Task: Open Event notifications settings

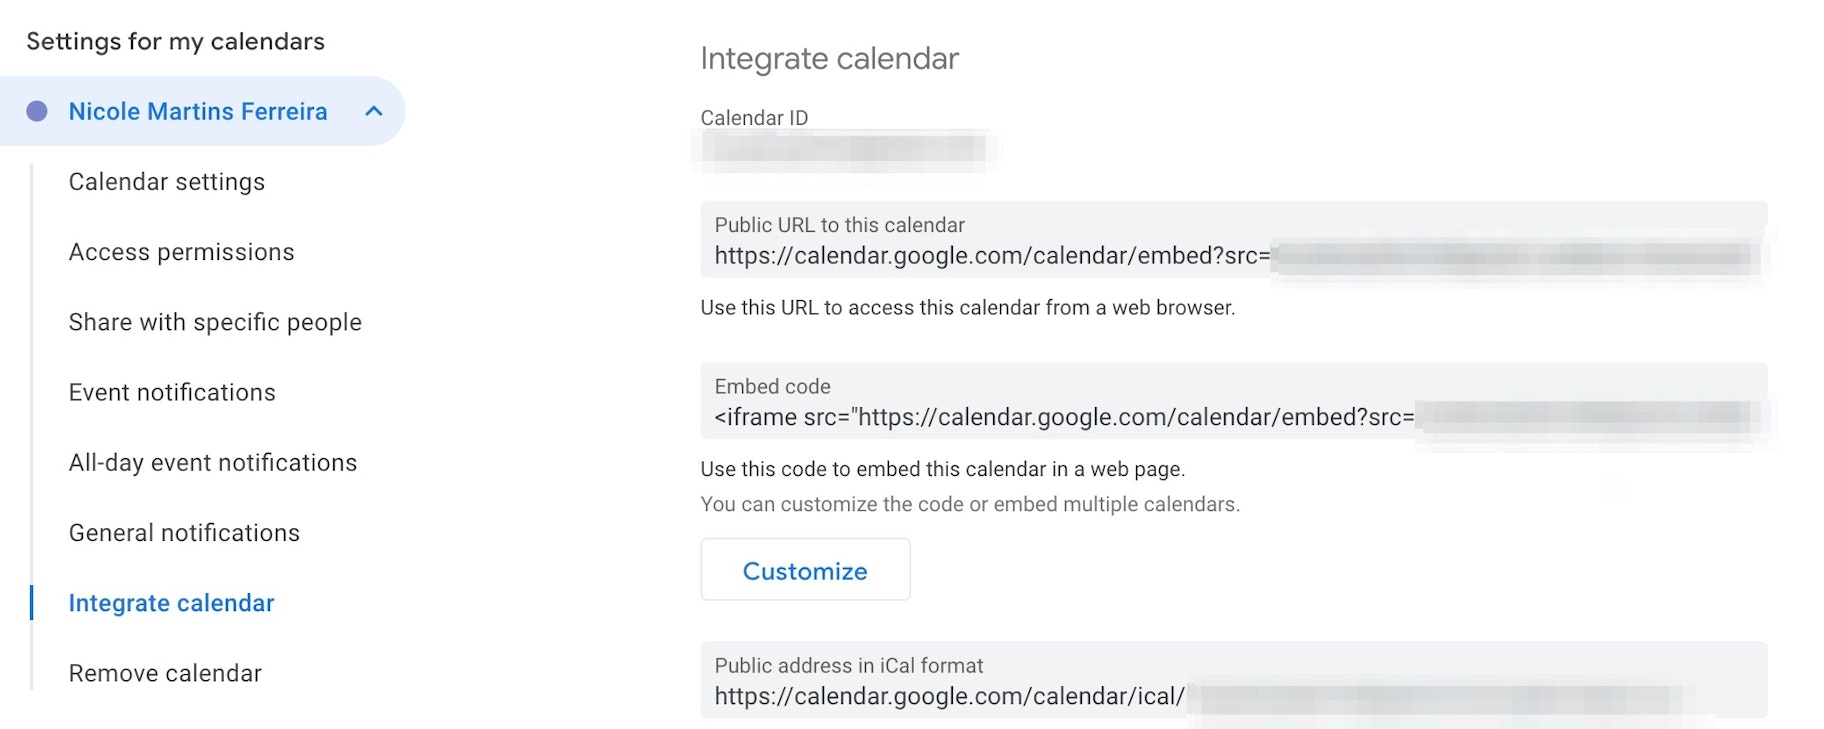Action: [172, 392]
